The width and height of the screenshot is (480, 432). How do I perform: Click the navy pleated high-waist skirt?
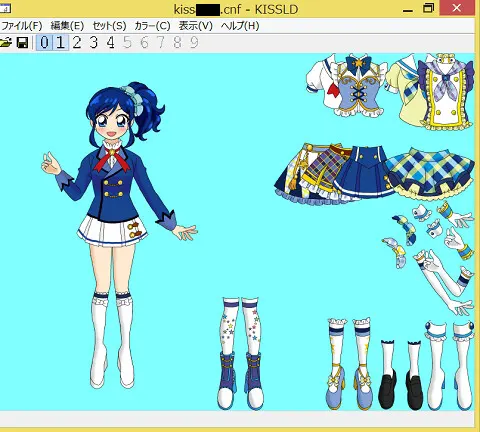[x=363, y=173]
